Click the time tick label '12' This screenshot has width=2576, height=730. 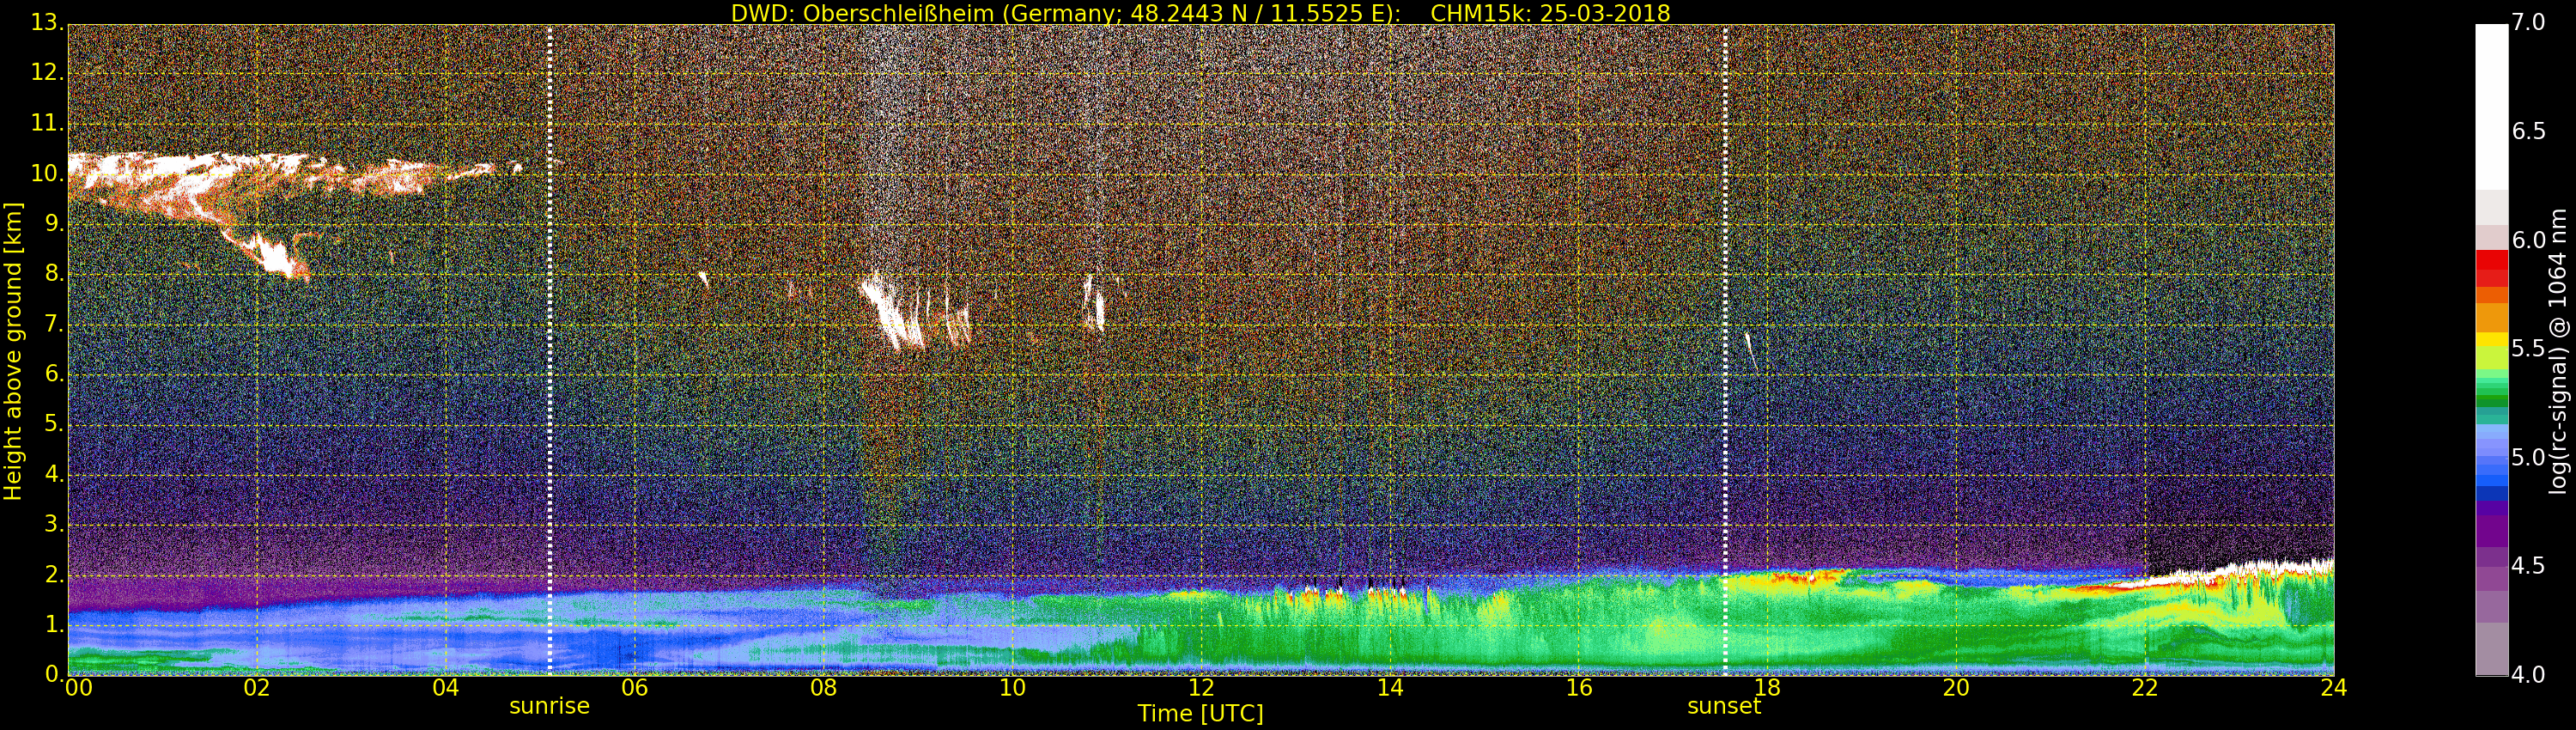(1201, 688)
